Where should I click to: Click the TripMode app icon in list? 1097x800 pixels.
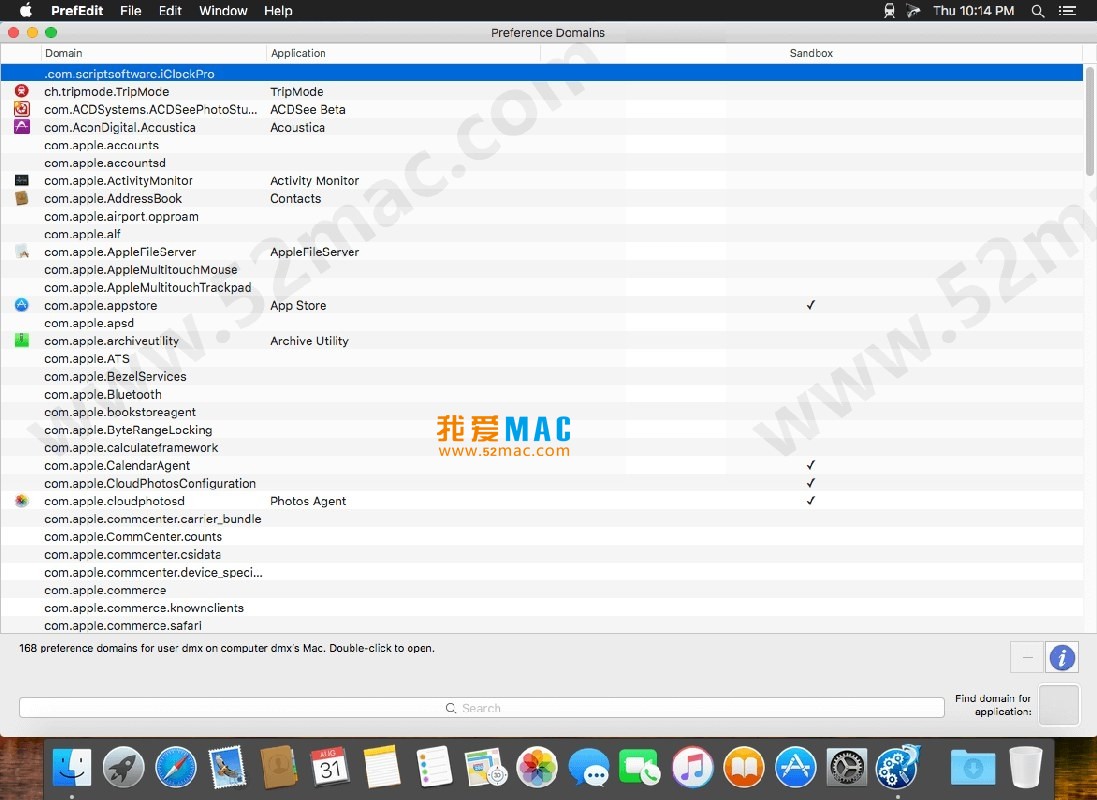[22, 91]
